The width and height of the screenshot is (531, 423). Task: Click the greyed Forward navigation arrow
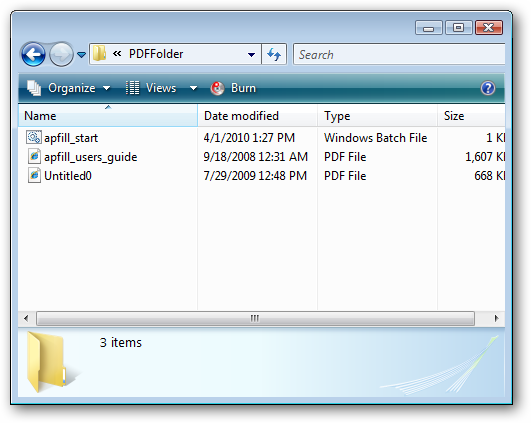click(61, 54)
